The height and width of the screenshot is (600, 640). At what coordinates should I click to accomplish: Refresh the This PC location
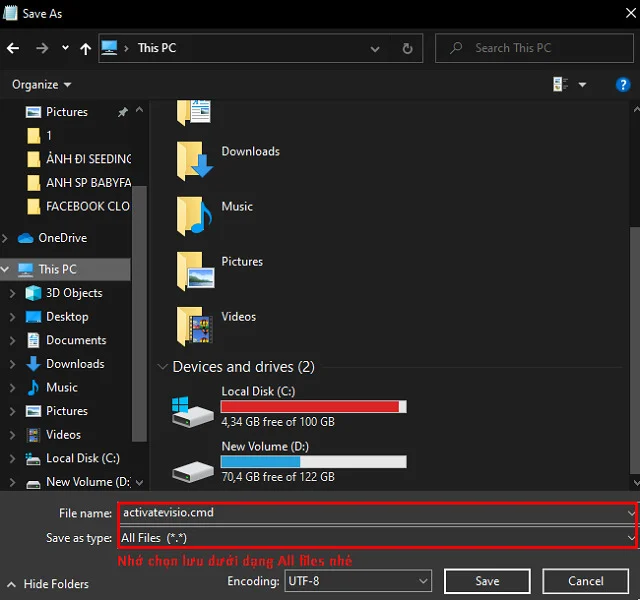(x=407, y=49)
